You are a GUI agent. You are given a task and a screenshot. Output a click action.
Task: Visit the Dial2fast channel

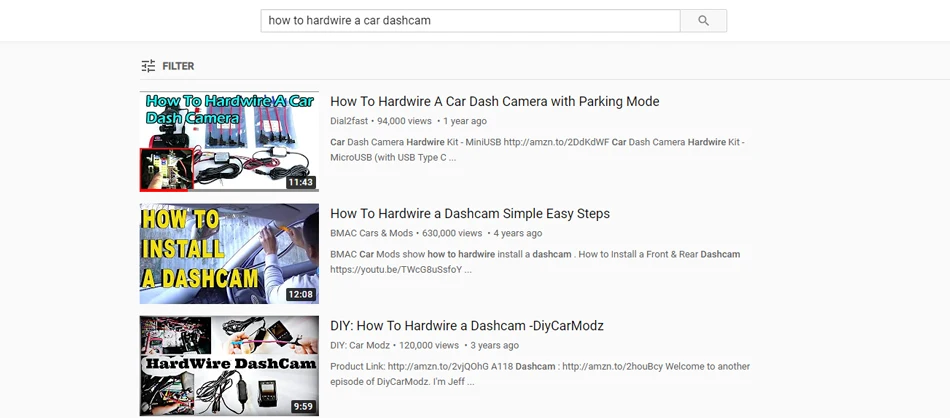coord(349,121)
